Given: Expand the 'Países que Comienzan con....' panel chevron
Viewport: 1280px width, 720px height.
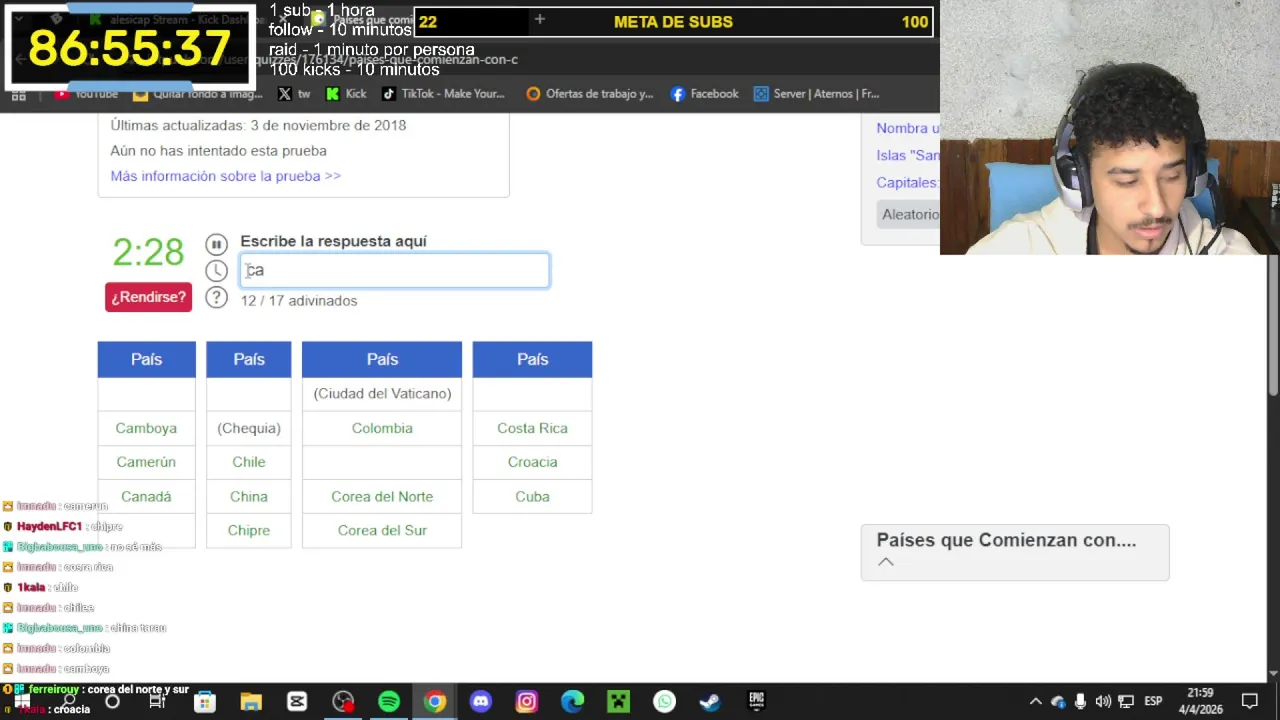Looking at the screenshot, I should (x=885, y=562).
